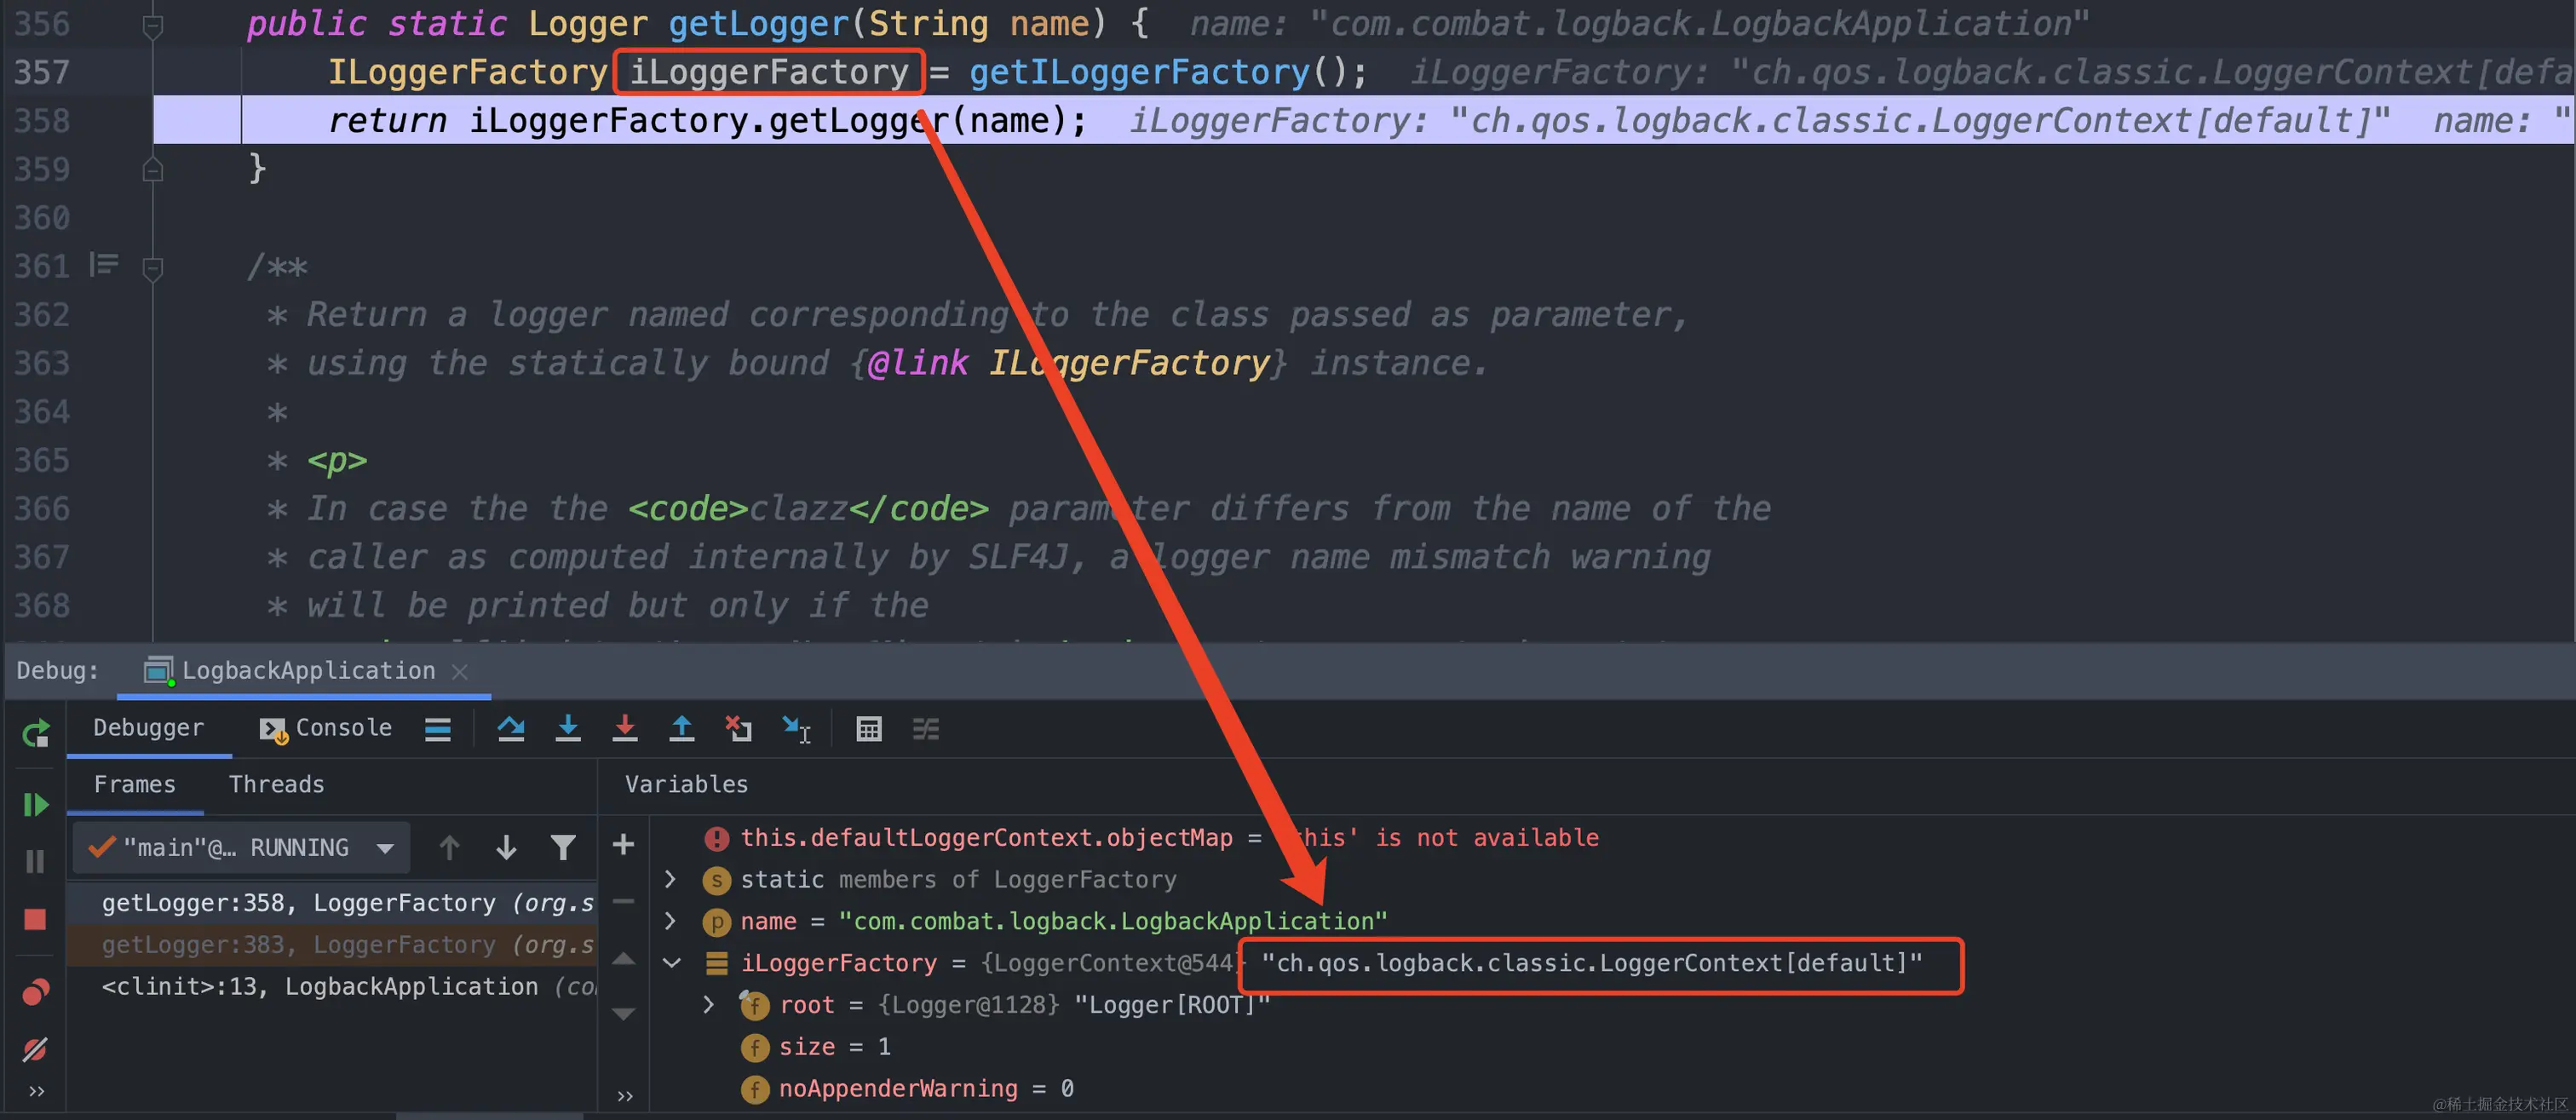
Task: Select frame <clinit>:13, LogbackApplication
Action: tap(332, 987)
